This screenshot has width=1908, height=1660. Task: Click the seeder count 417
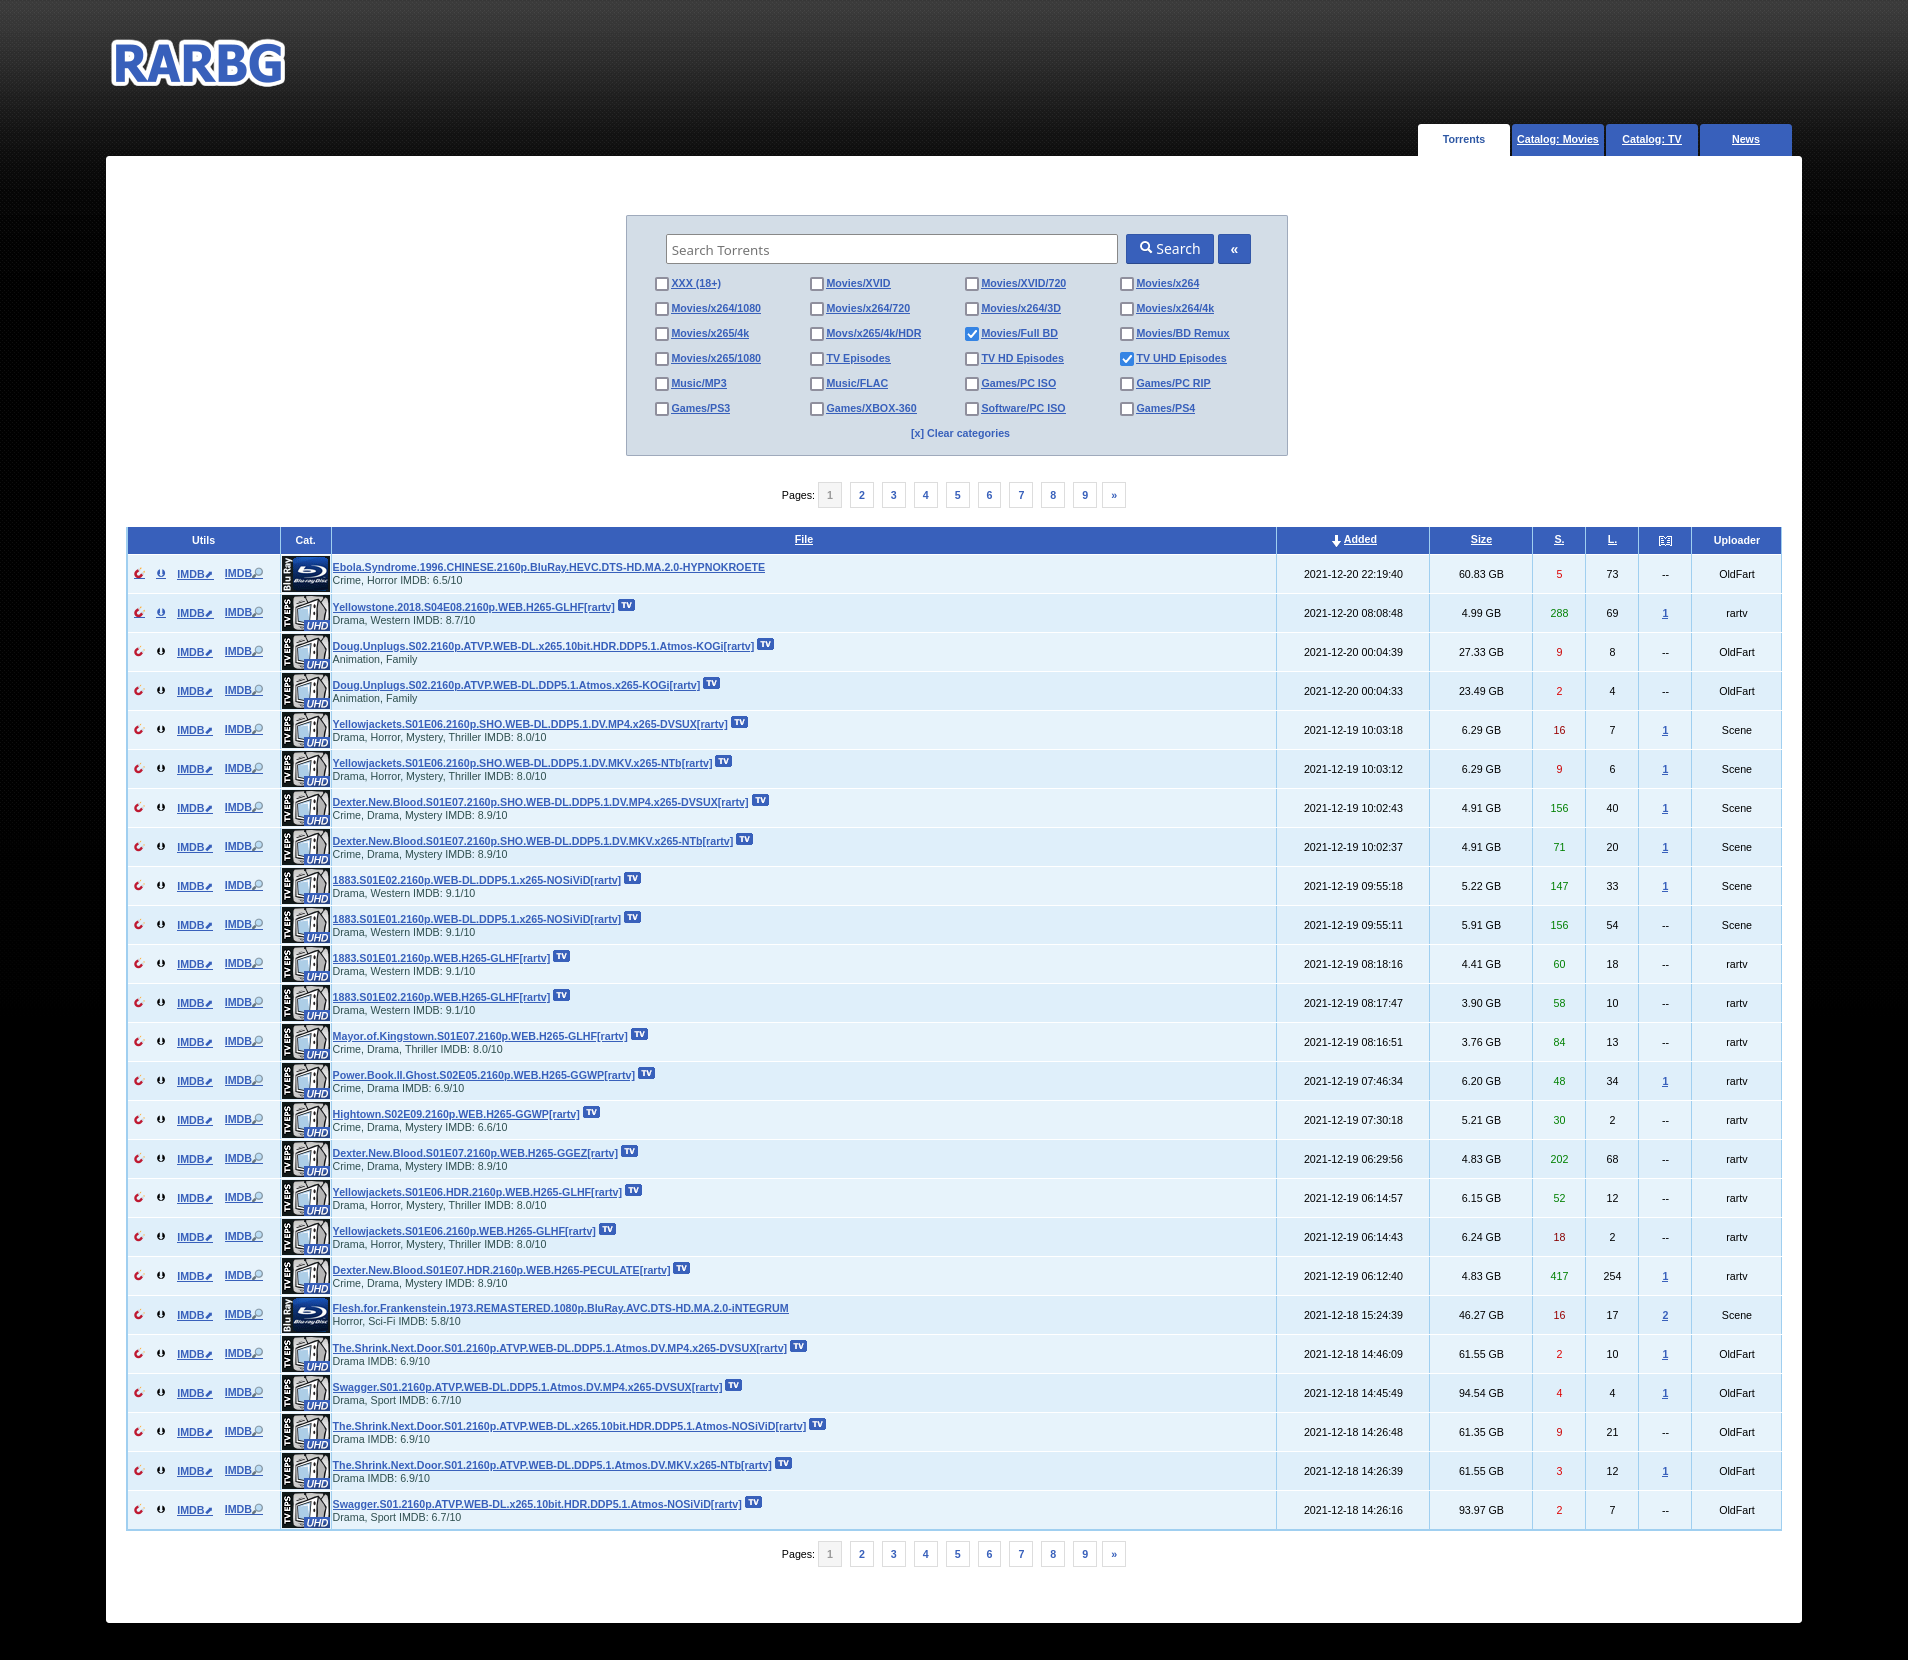coord(1559,1277)
